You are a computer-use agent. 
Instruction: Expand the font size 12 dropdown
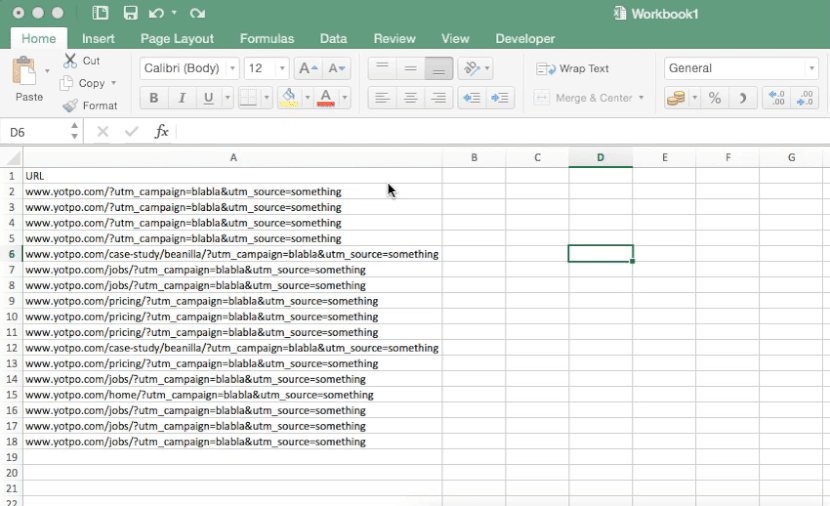pos(282,69)
